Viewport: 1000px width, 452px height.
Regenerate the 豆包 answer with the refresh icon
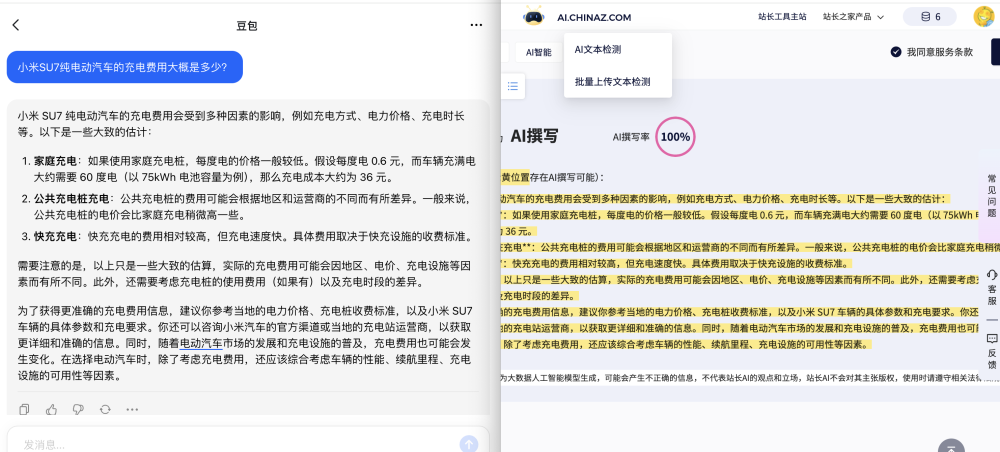pos(105,409)
